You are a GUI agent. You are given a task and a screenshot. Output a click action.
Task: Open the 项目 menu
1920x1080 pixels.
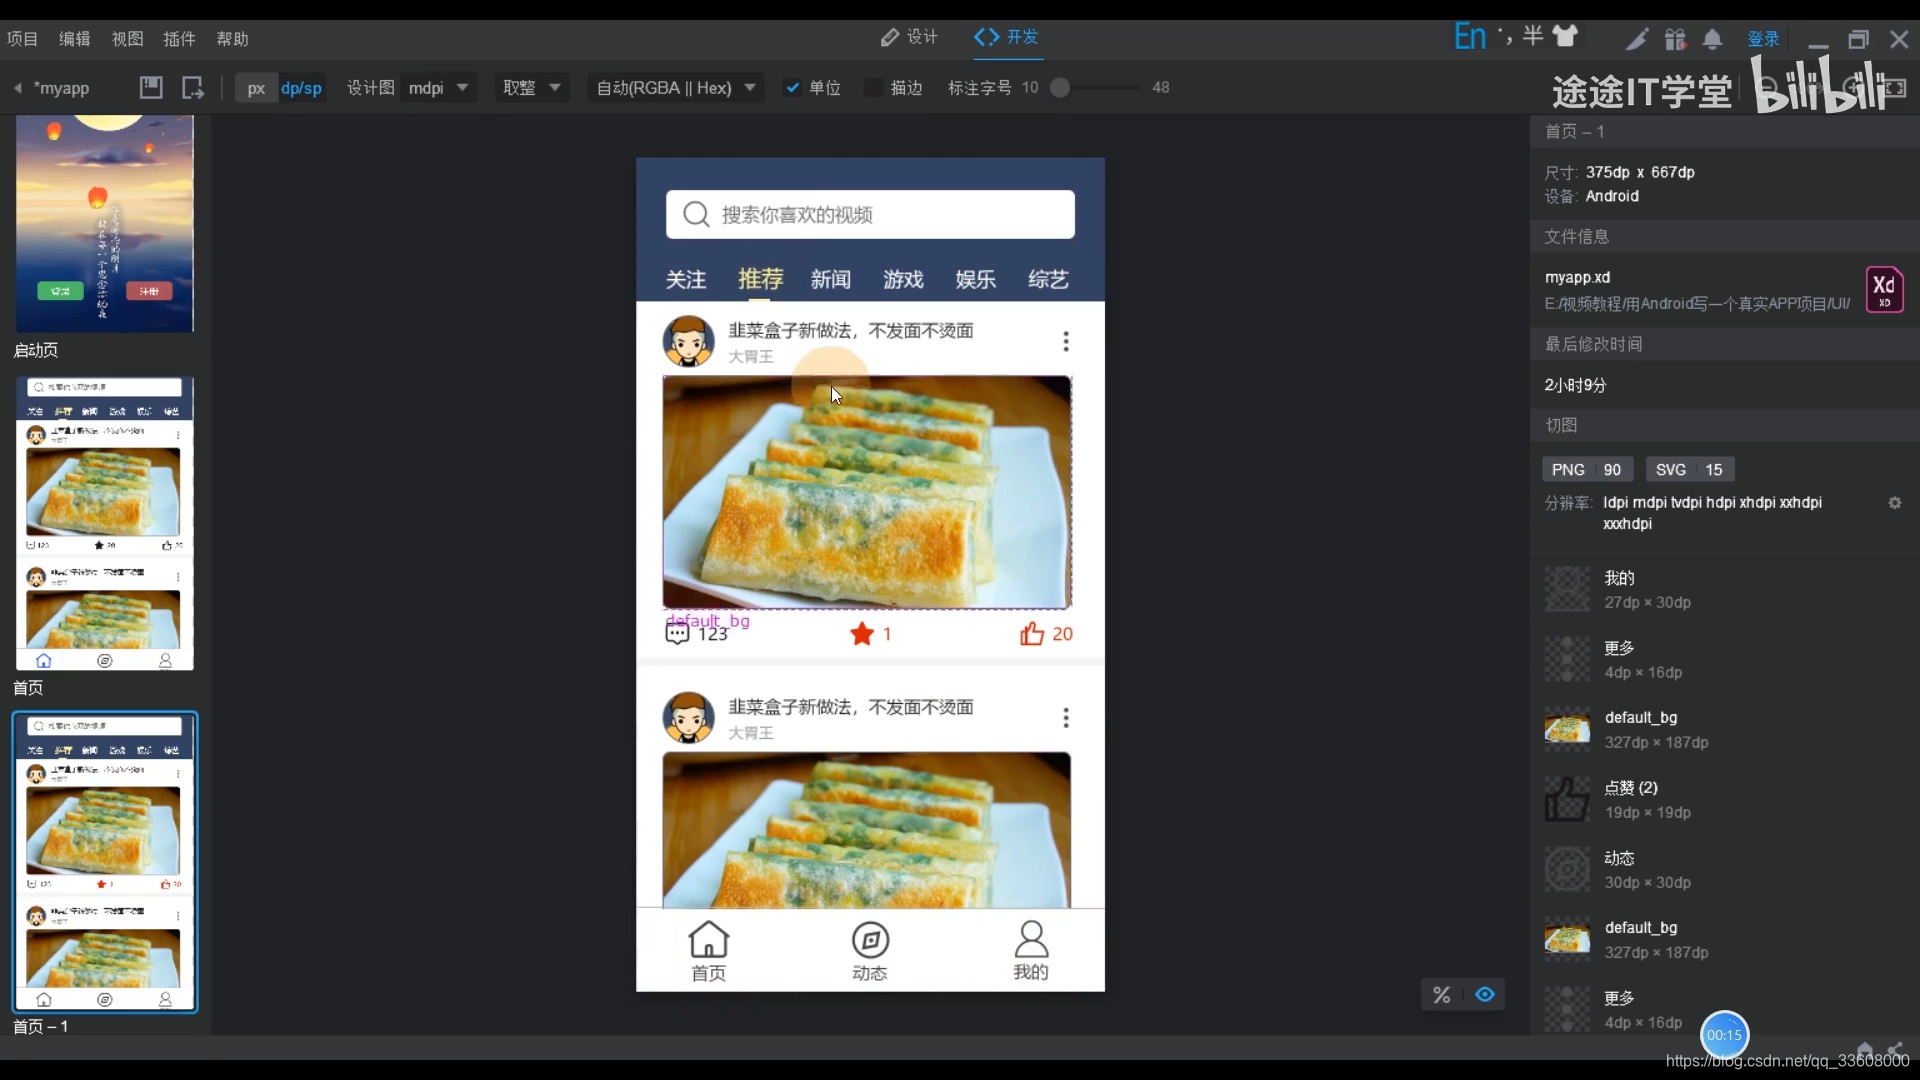(x=22, y=39)
